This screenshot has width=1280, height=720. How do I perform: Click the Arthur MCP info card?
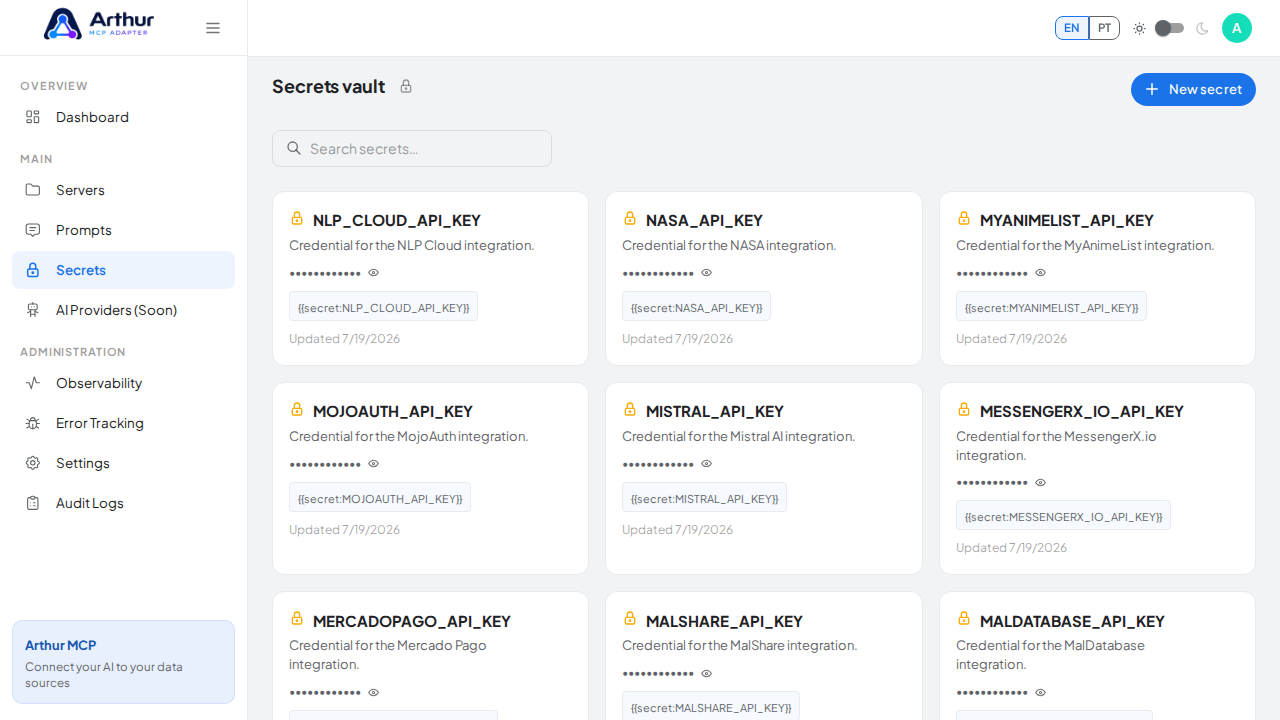tap(123, 662)
